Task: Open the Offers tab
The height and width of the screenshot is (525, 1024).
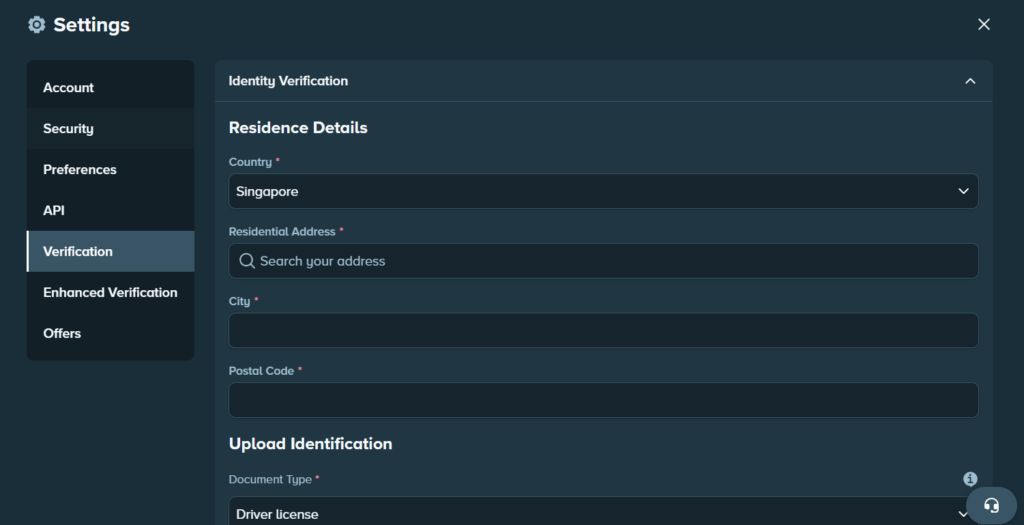Action: coord(110,333)
